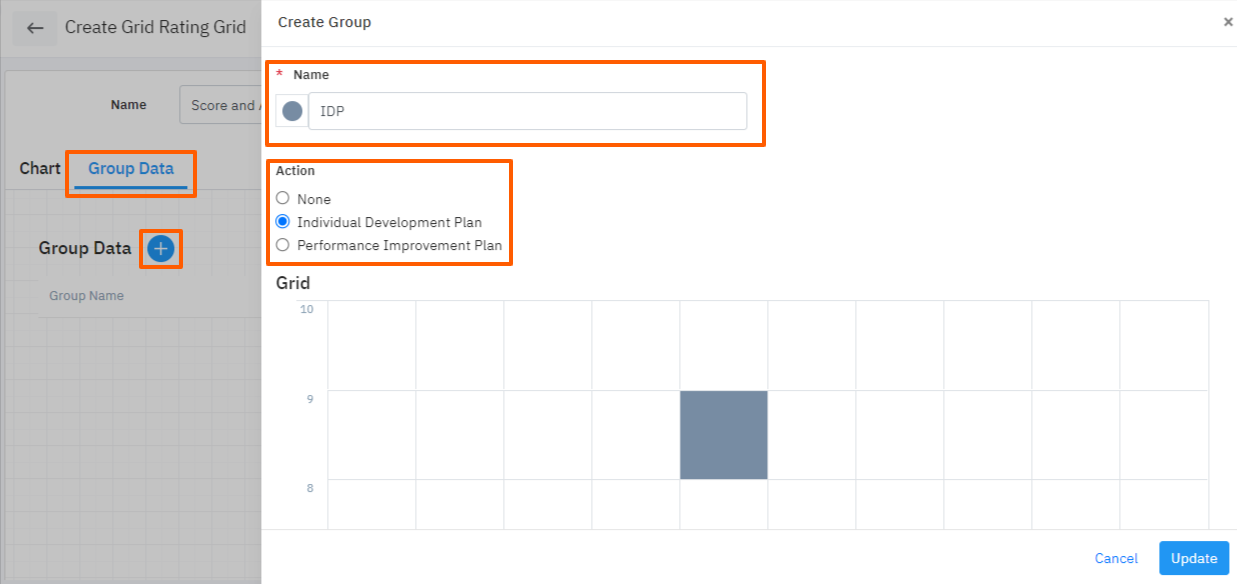Switch to the Chart tab
Image resolution: width=1237 pixels, height=584 pixels.
(40, 168)
